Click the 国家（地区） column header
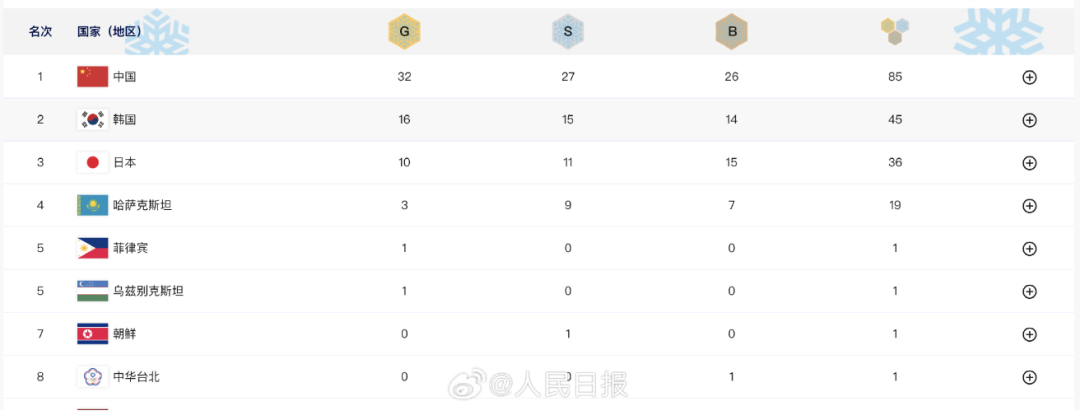Viewport: 1080px width, 420px height. [109, 32]
